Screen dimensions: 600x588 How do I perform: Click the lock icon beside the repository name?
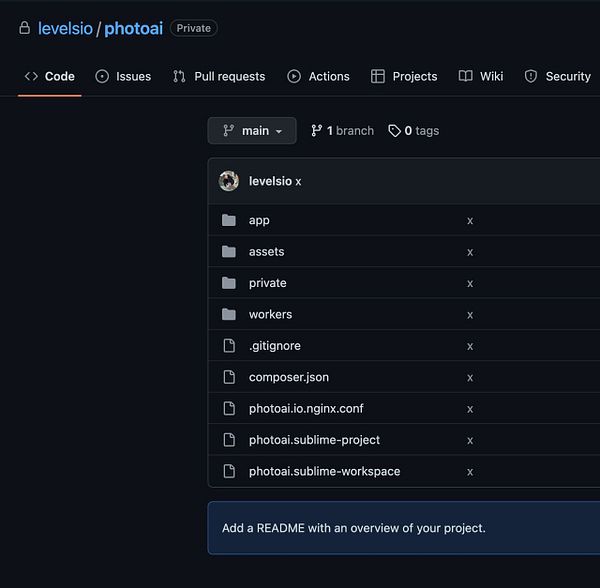point(24,28)
